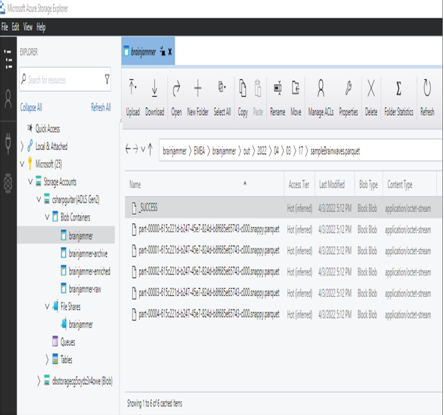Open the navigation history dropdown arrow

[x=143, y=149]
